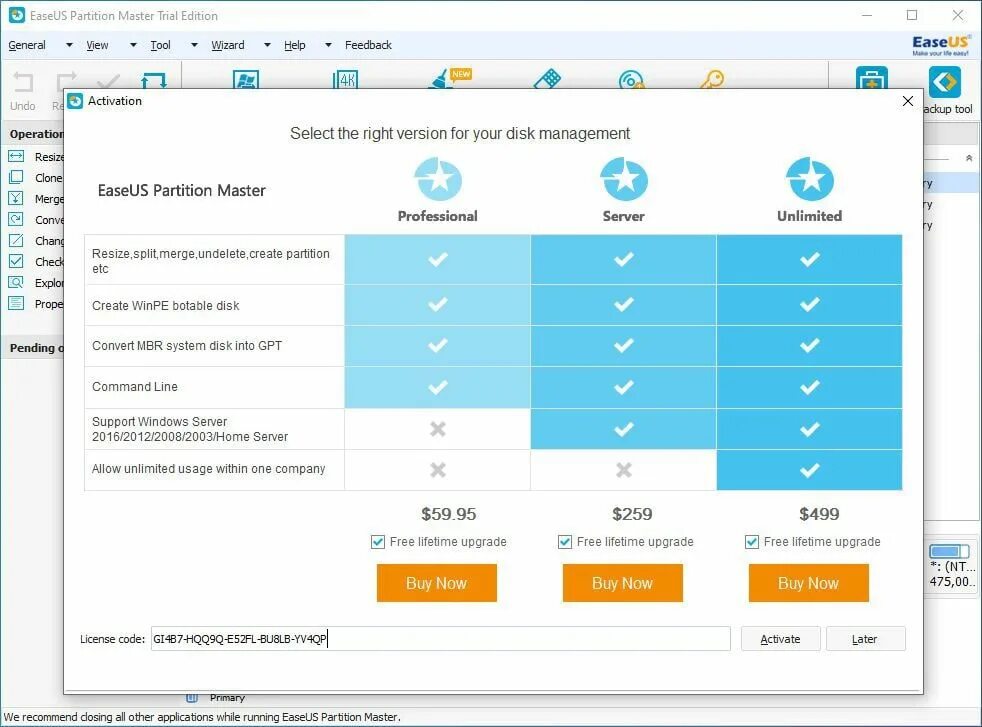Click the Change label icon in sidebar

[x=16, y=240]
